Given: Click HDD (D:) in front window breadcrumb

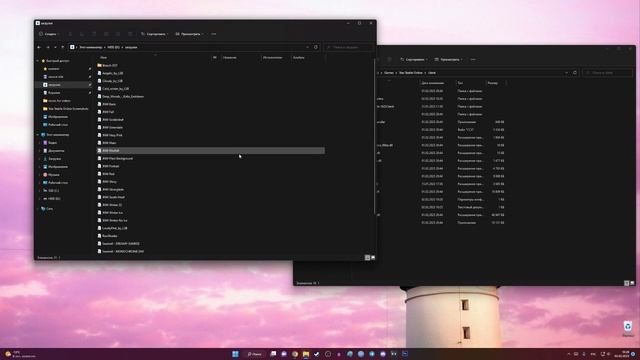Looking at the screenshot, I should coord(113,47).
